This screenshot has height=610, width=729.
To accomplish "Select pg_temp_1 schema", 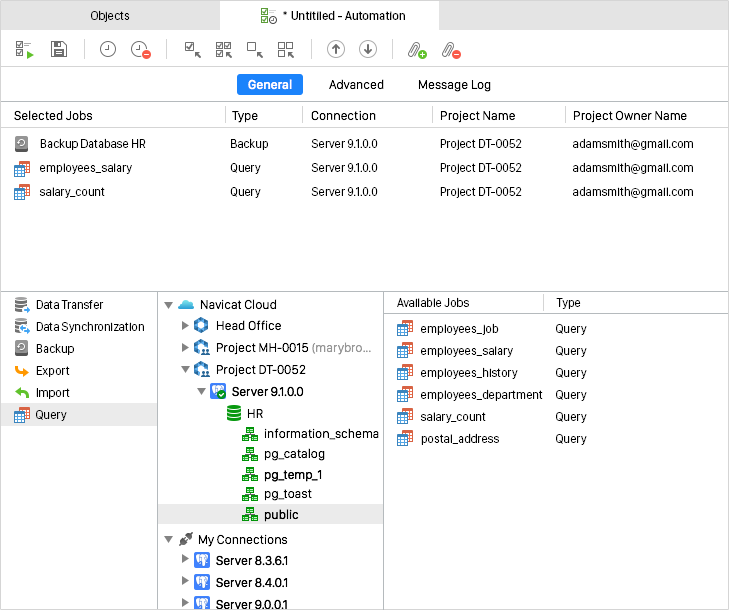I will [x=293, y=474].
